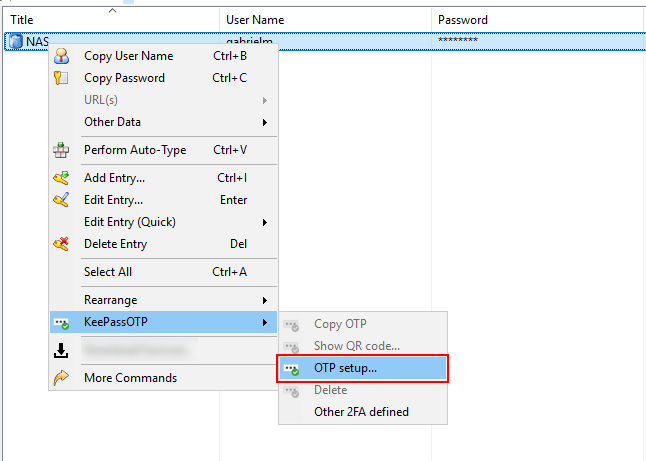The width and height of the screenshot is (646, 461).
Task: Open OTP setup from KeePassOTP submenu
Action: [x=345, y=368]
